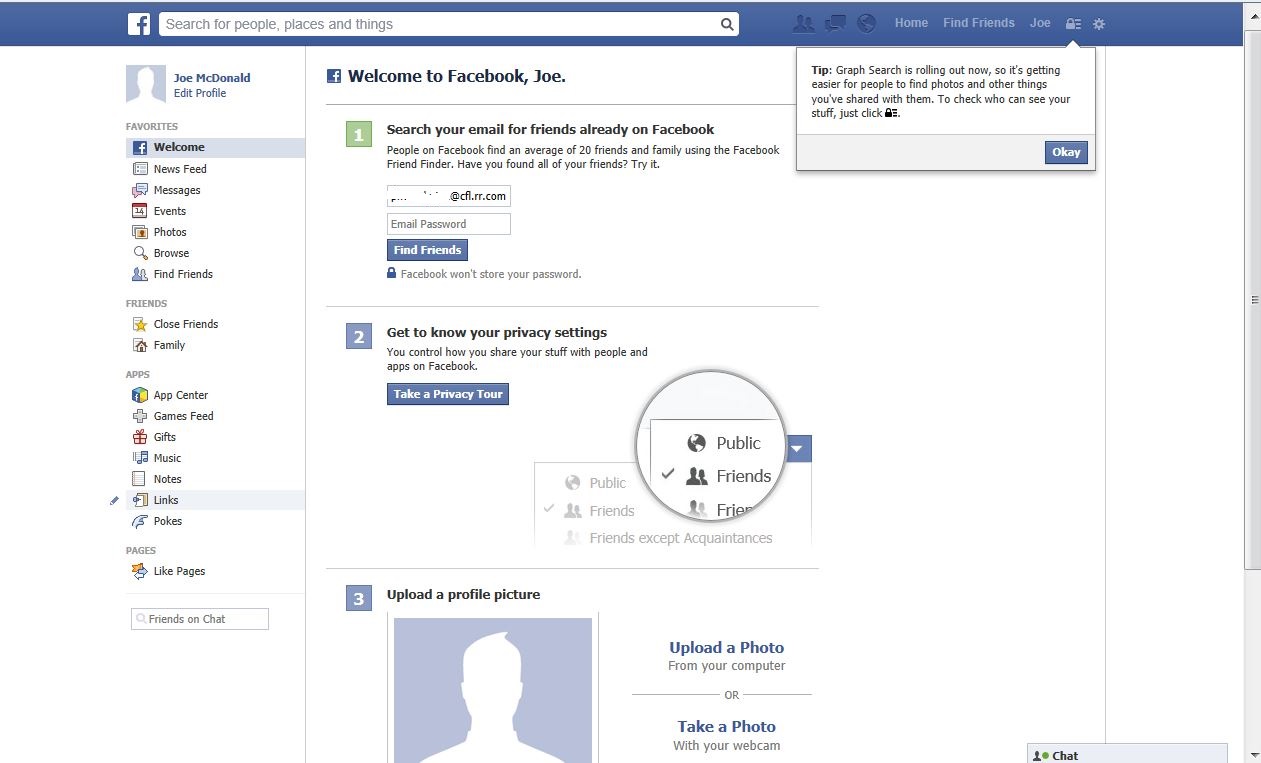Screen dimensions: 1261x763
Task: Click the Family house icon
Action: coord(140,345)
